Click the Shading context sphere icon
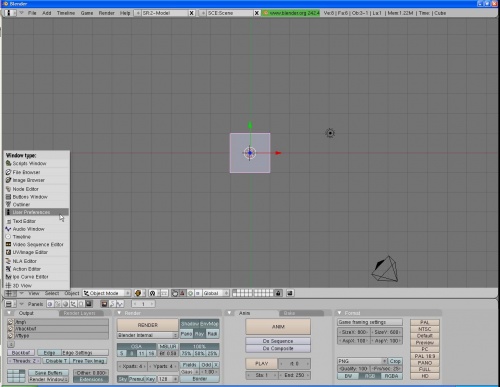Image resolution: width=500 pixels, height=387 pixels. pyautogui.click(x=65, y=304)
